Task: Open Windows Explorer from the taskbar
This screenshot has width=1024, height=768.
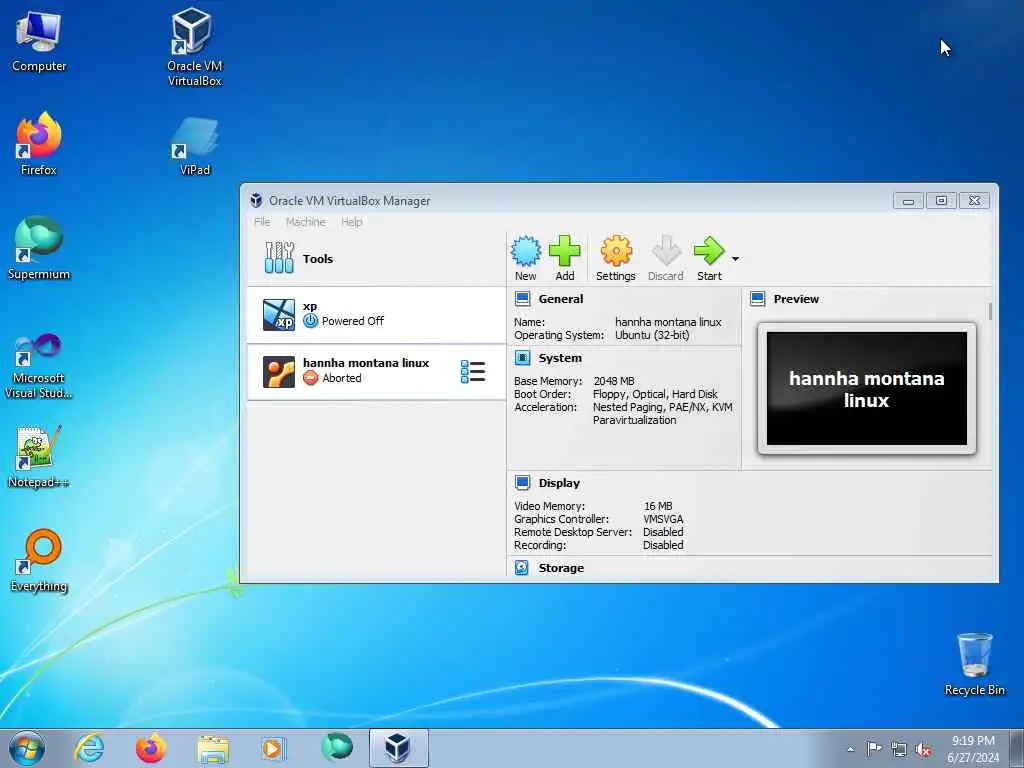Action: click(213, 749)
